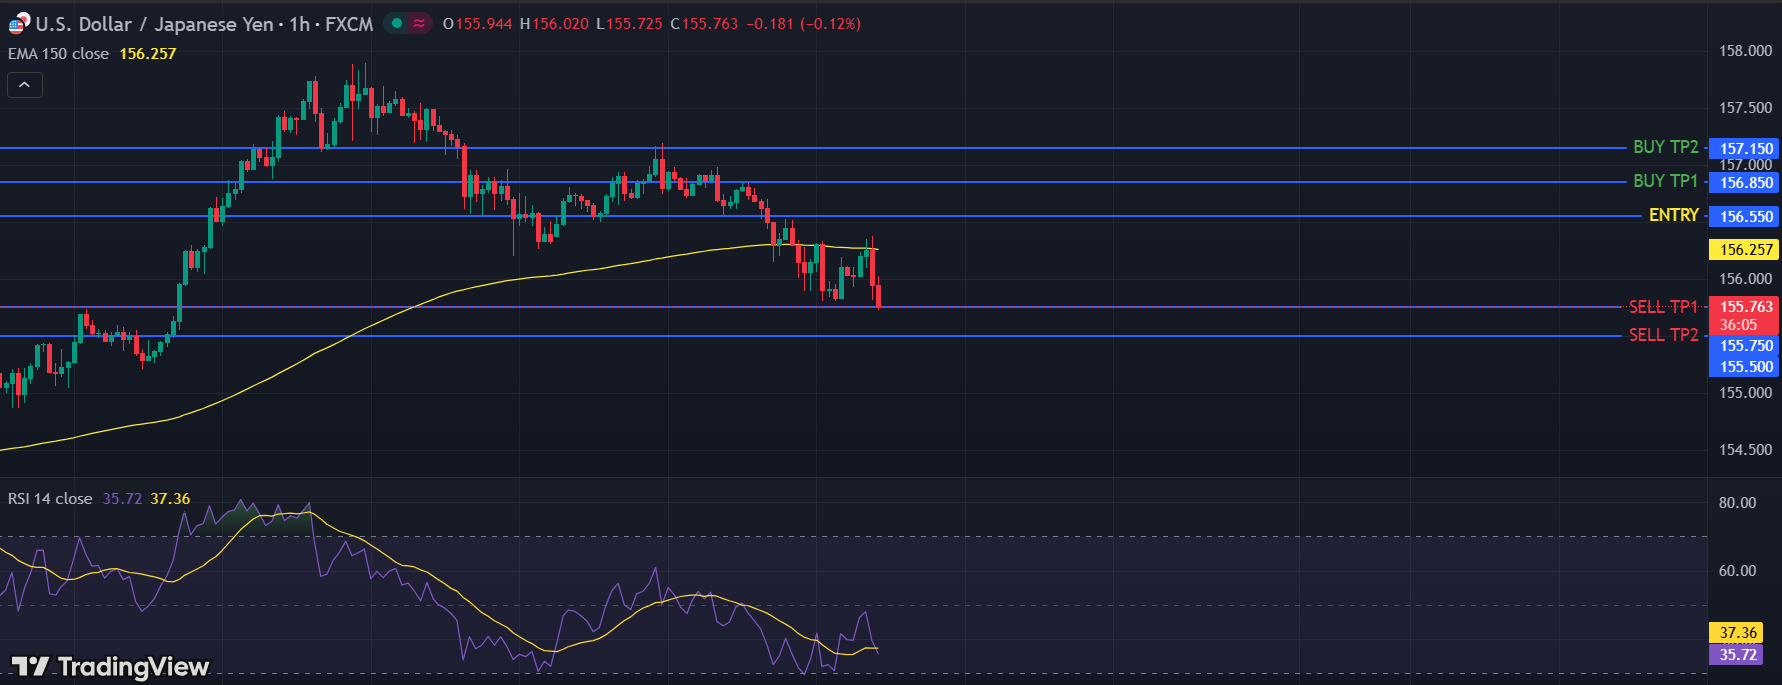
Task: Click the 157.150 price tag on axis
Action: (x=1746, y=148)
